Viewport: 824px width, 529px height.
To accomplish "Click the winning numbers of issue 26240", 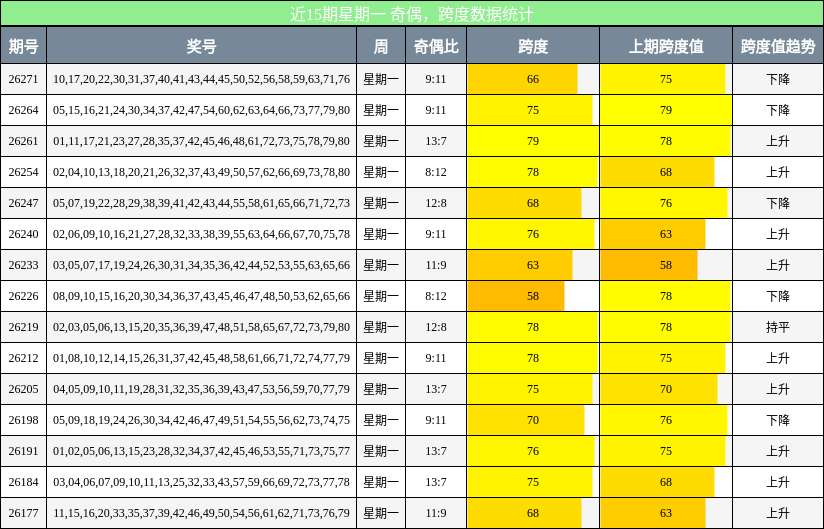I will click(202, 234).
